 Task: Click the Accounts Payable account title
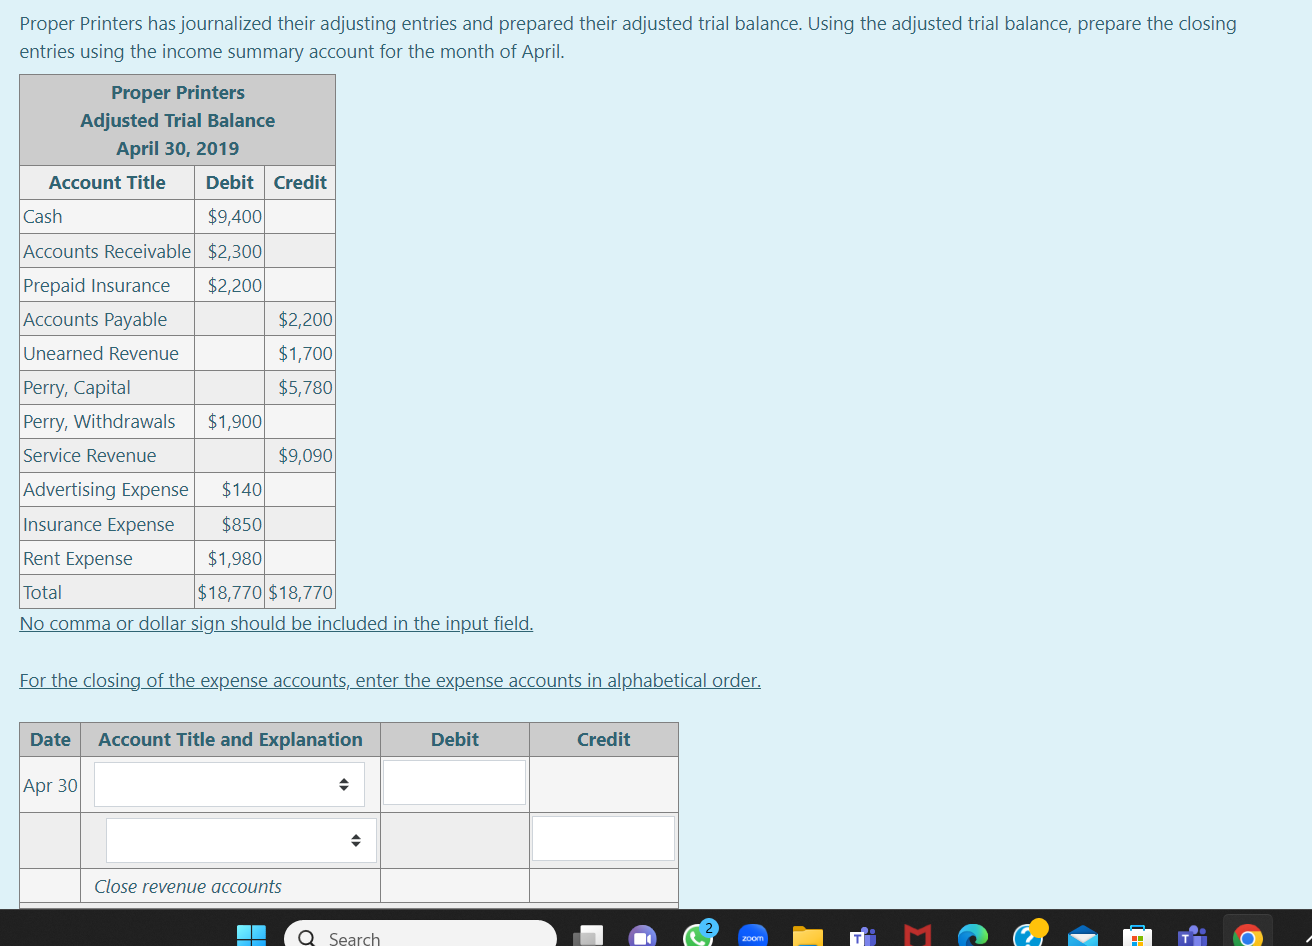coord(95,319)
